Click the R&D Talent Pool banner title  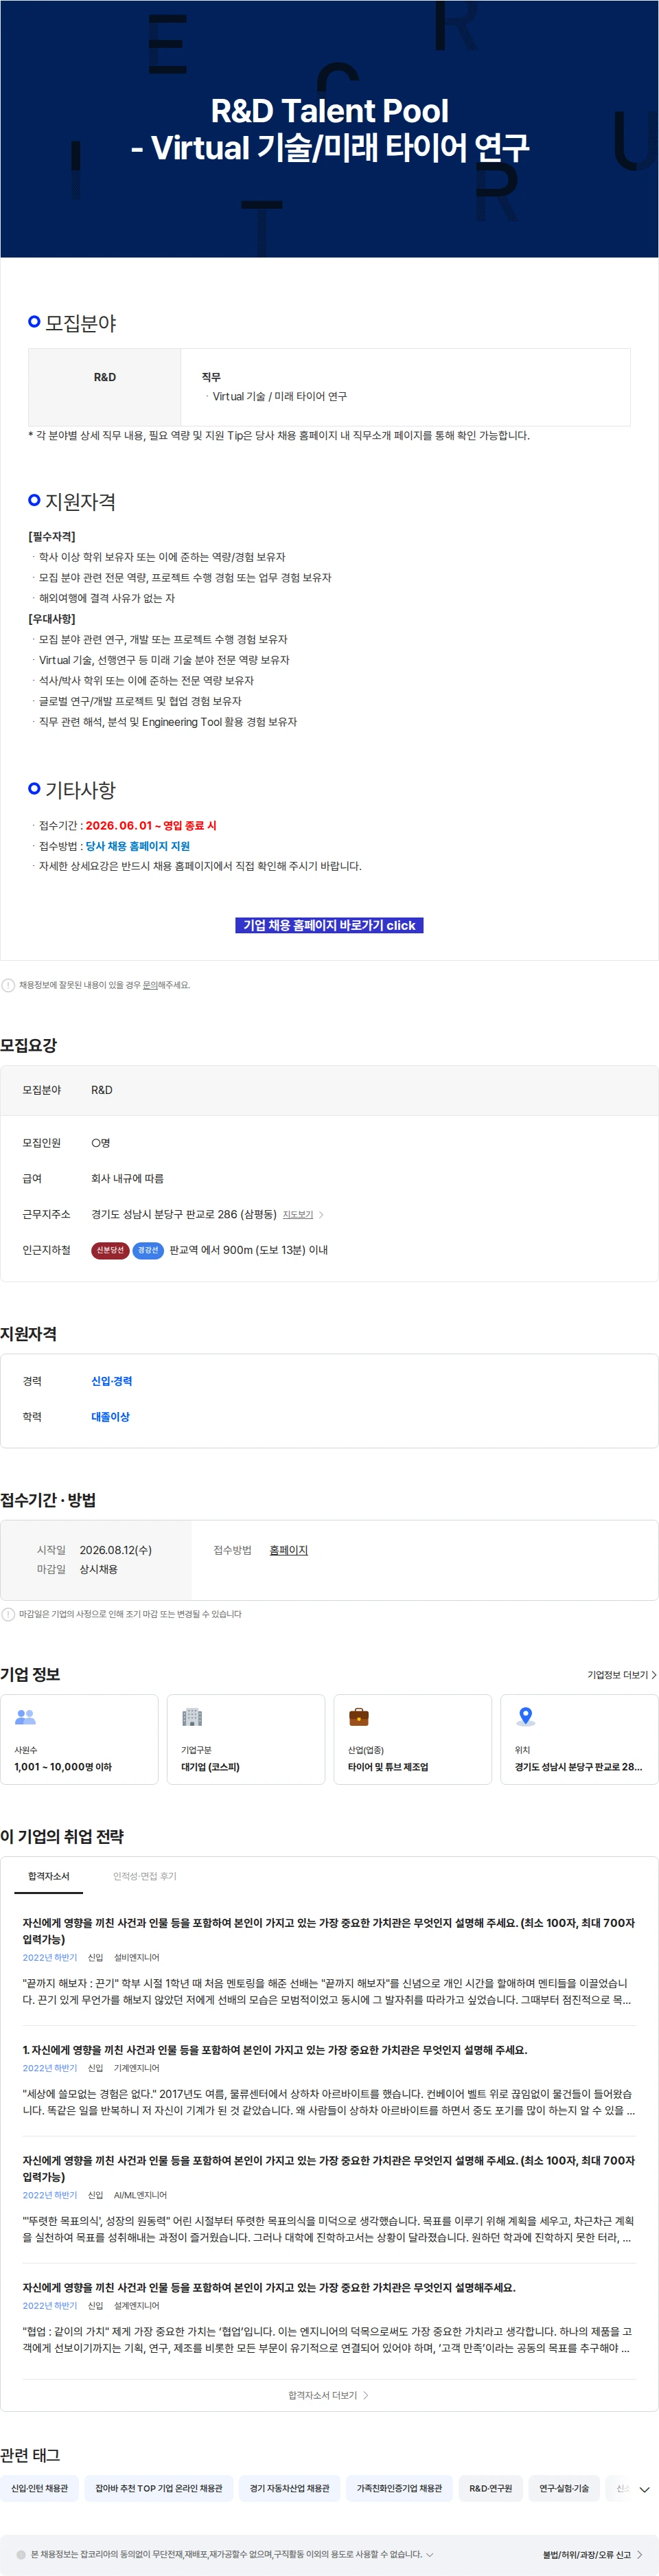tap(329, 128)
